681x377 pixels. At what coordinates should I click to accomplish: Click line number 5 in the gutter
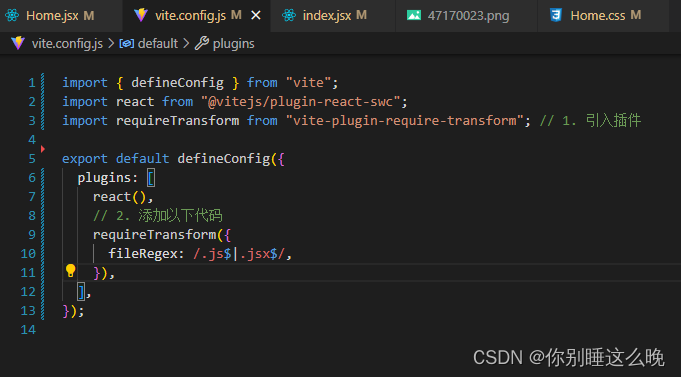(32, 159)
